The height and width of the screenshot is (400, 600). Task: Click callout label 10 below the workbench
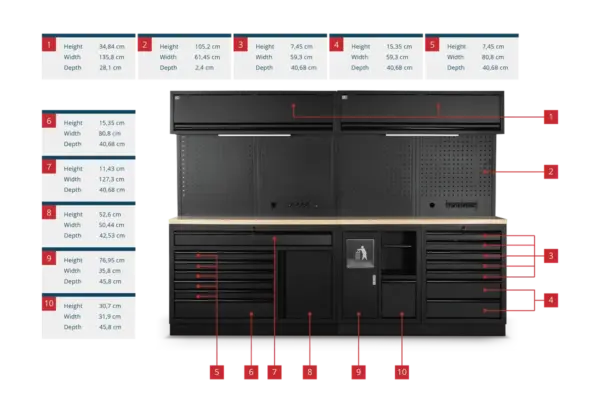pyautogui.click(x=402, y=372)
